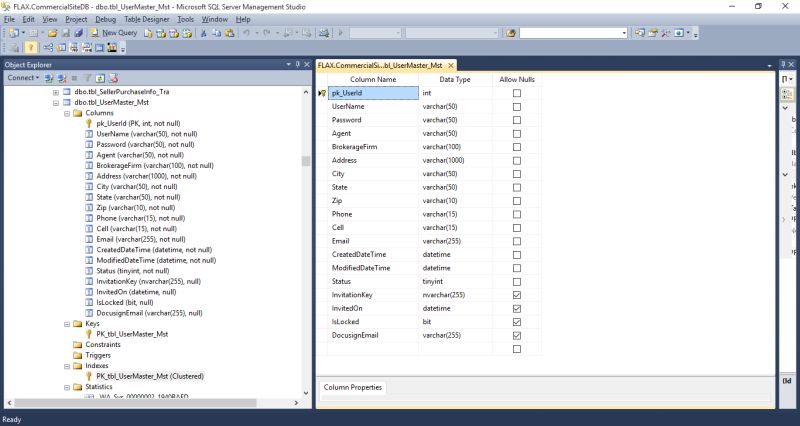Open the File menu
This screenshot has height=426, width=800.
9,19
